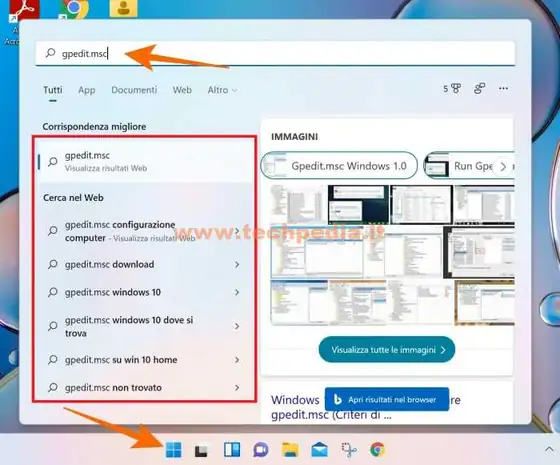Viewport: 560px width, 465px height.
Task: Open the second thumbnail in bottom row
Action: click(x=358, y=302)
